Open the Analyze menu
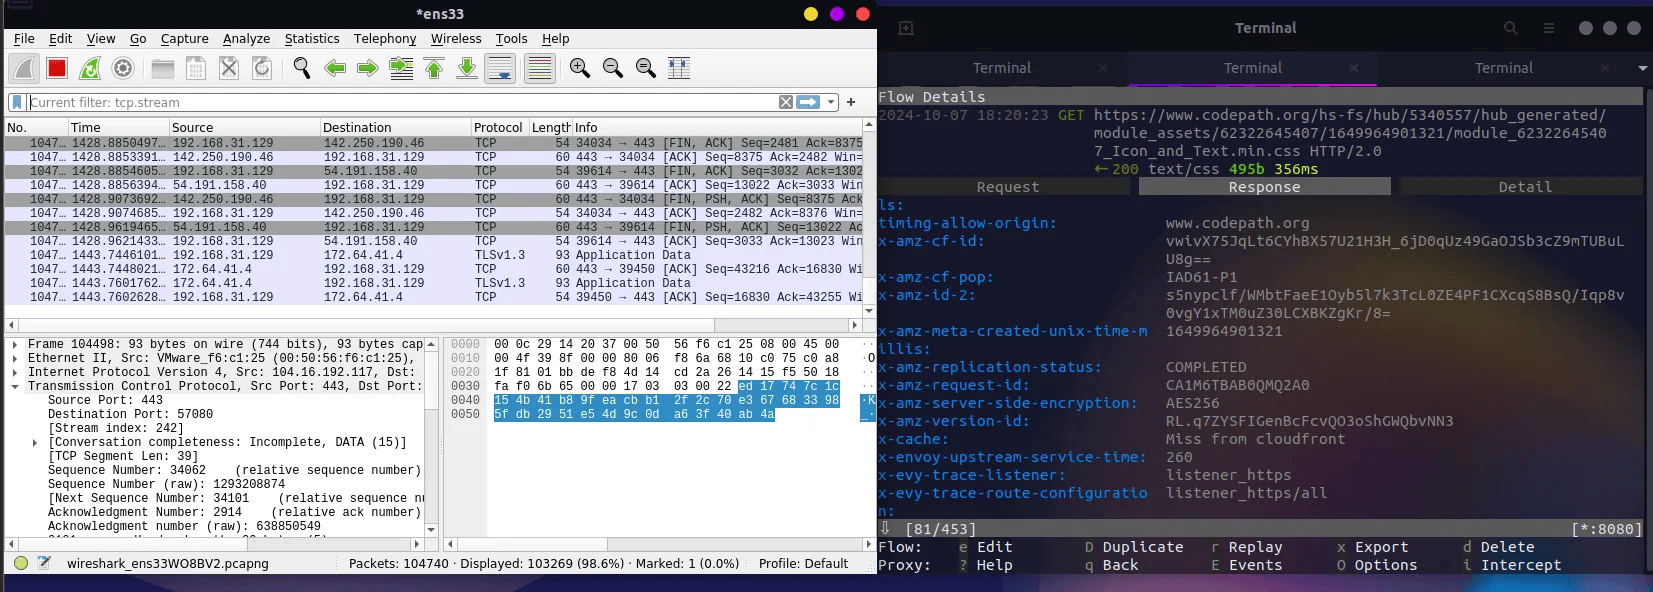This screenshot has width=1653, height=592. [246, 39]
